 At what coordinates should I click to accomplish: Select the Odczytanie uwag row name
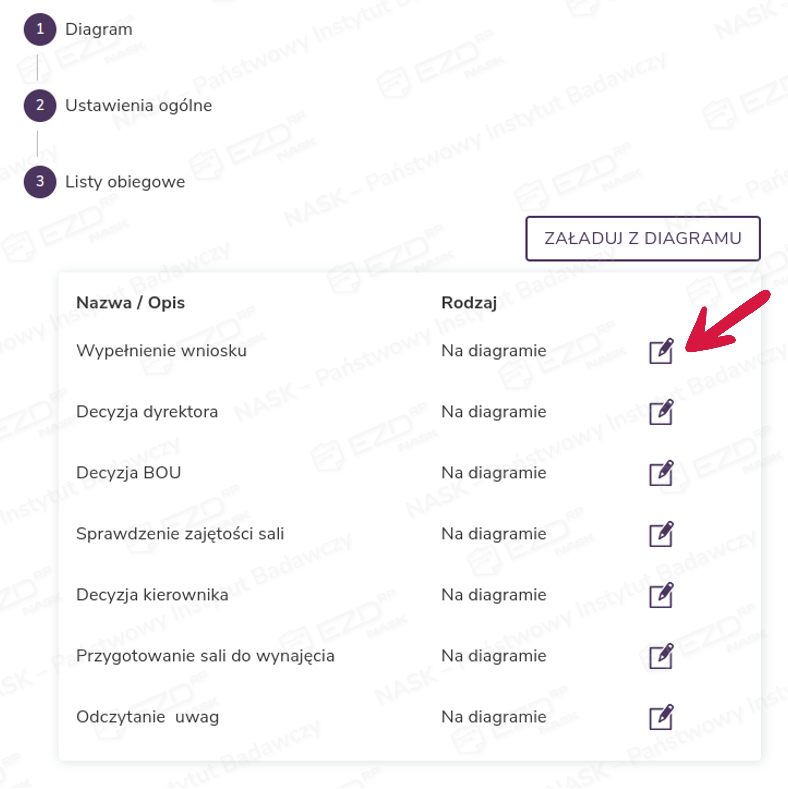click(x=147, y=718)
